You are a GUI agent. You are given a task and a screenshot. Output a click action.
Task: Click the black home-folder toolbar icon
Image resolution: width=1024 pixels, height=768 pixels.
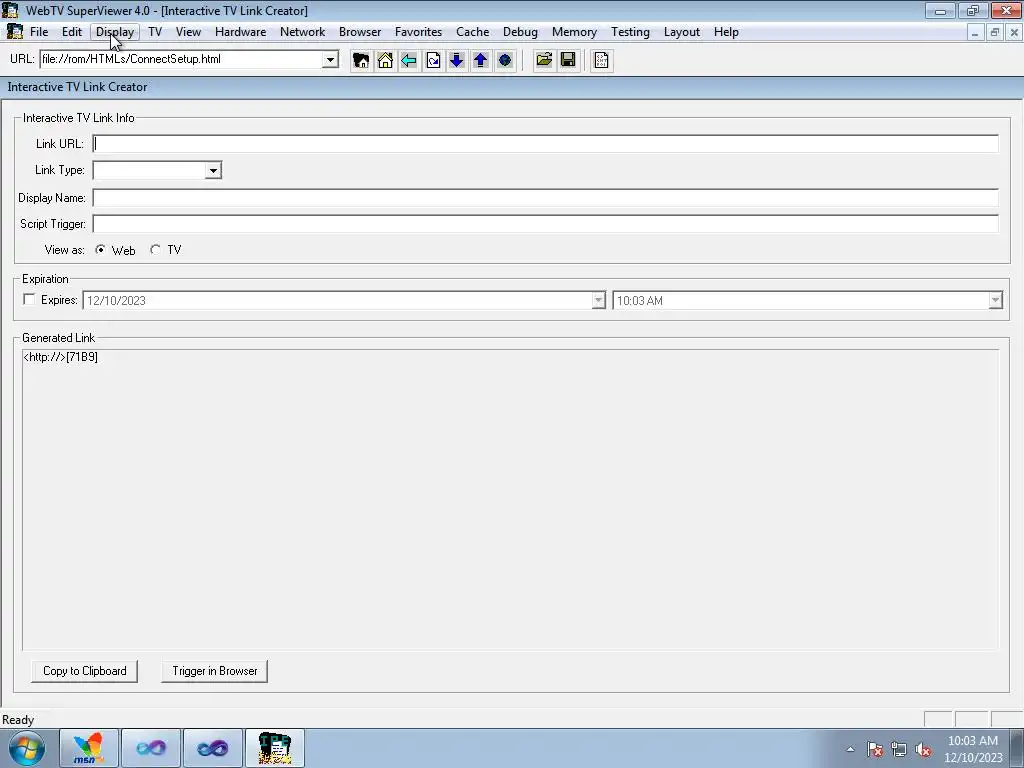360,61
